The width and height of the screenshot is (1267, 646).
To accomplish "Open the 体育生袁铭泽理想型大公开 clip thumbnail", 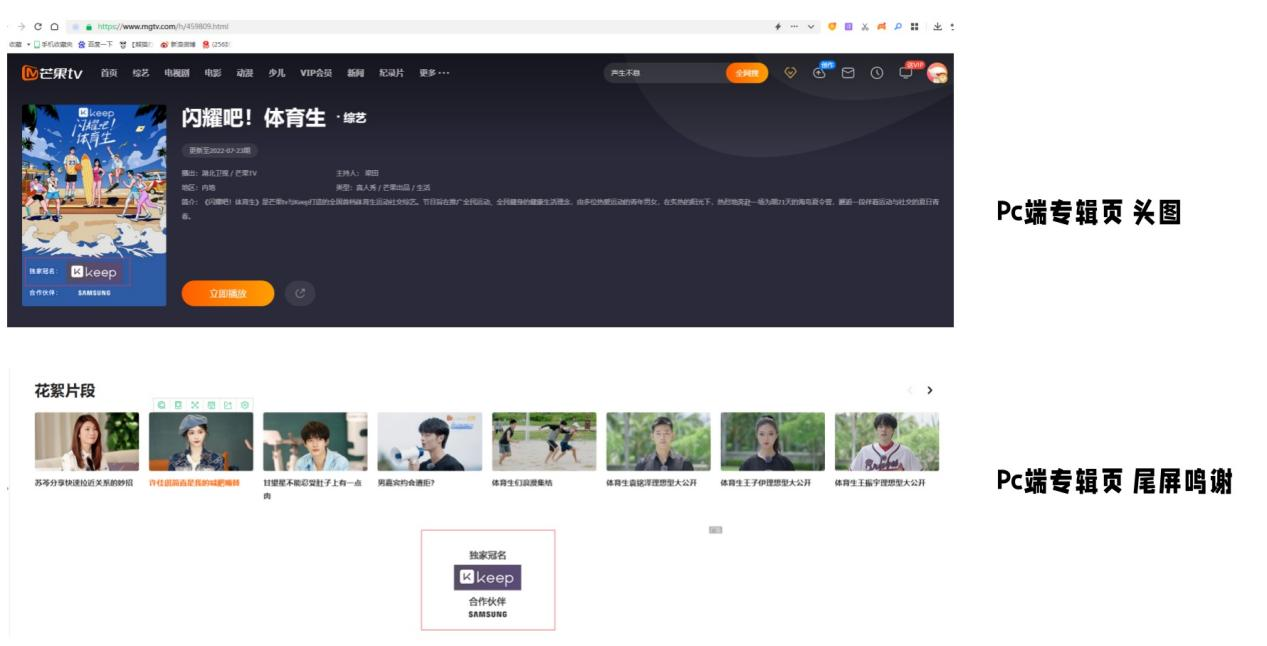I will click(x=658, y=441).
